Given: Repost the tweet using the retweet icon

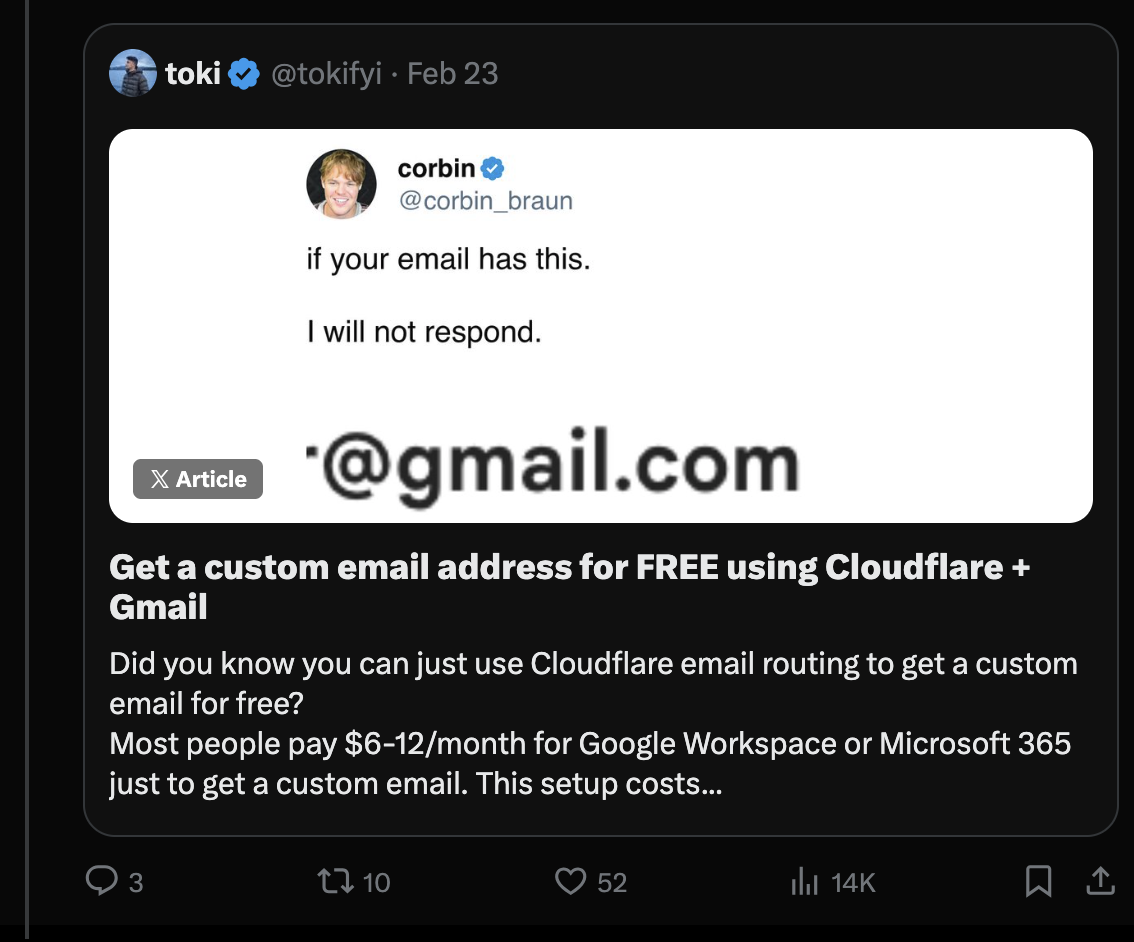Looking at the screenshot, I should [x=331, y=881].
